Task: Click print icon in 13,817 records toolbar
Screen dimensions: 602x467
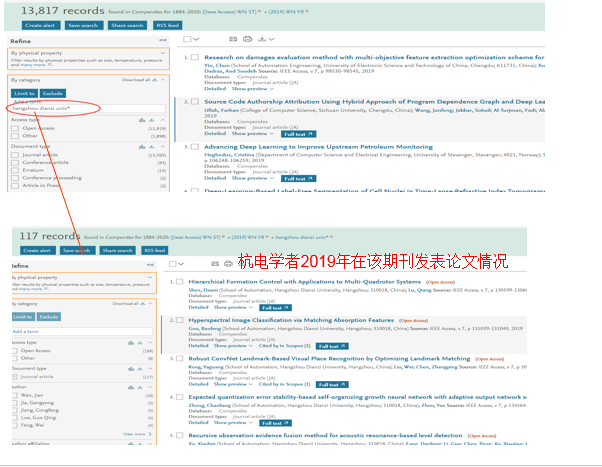Action: (x=248, y=39)
